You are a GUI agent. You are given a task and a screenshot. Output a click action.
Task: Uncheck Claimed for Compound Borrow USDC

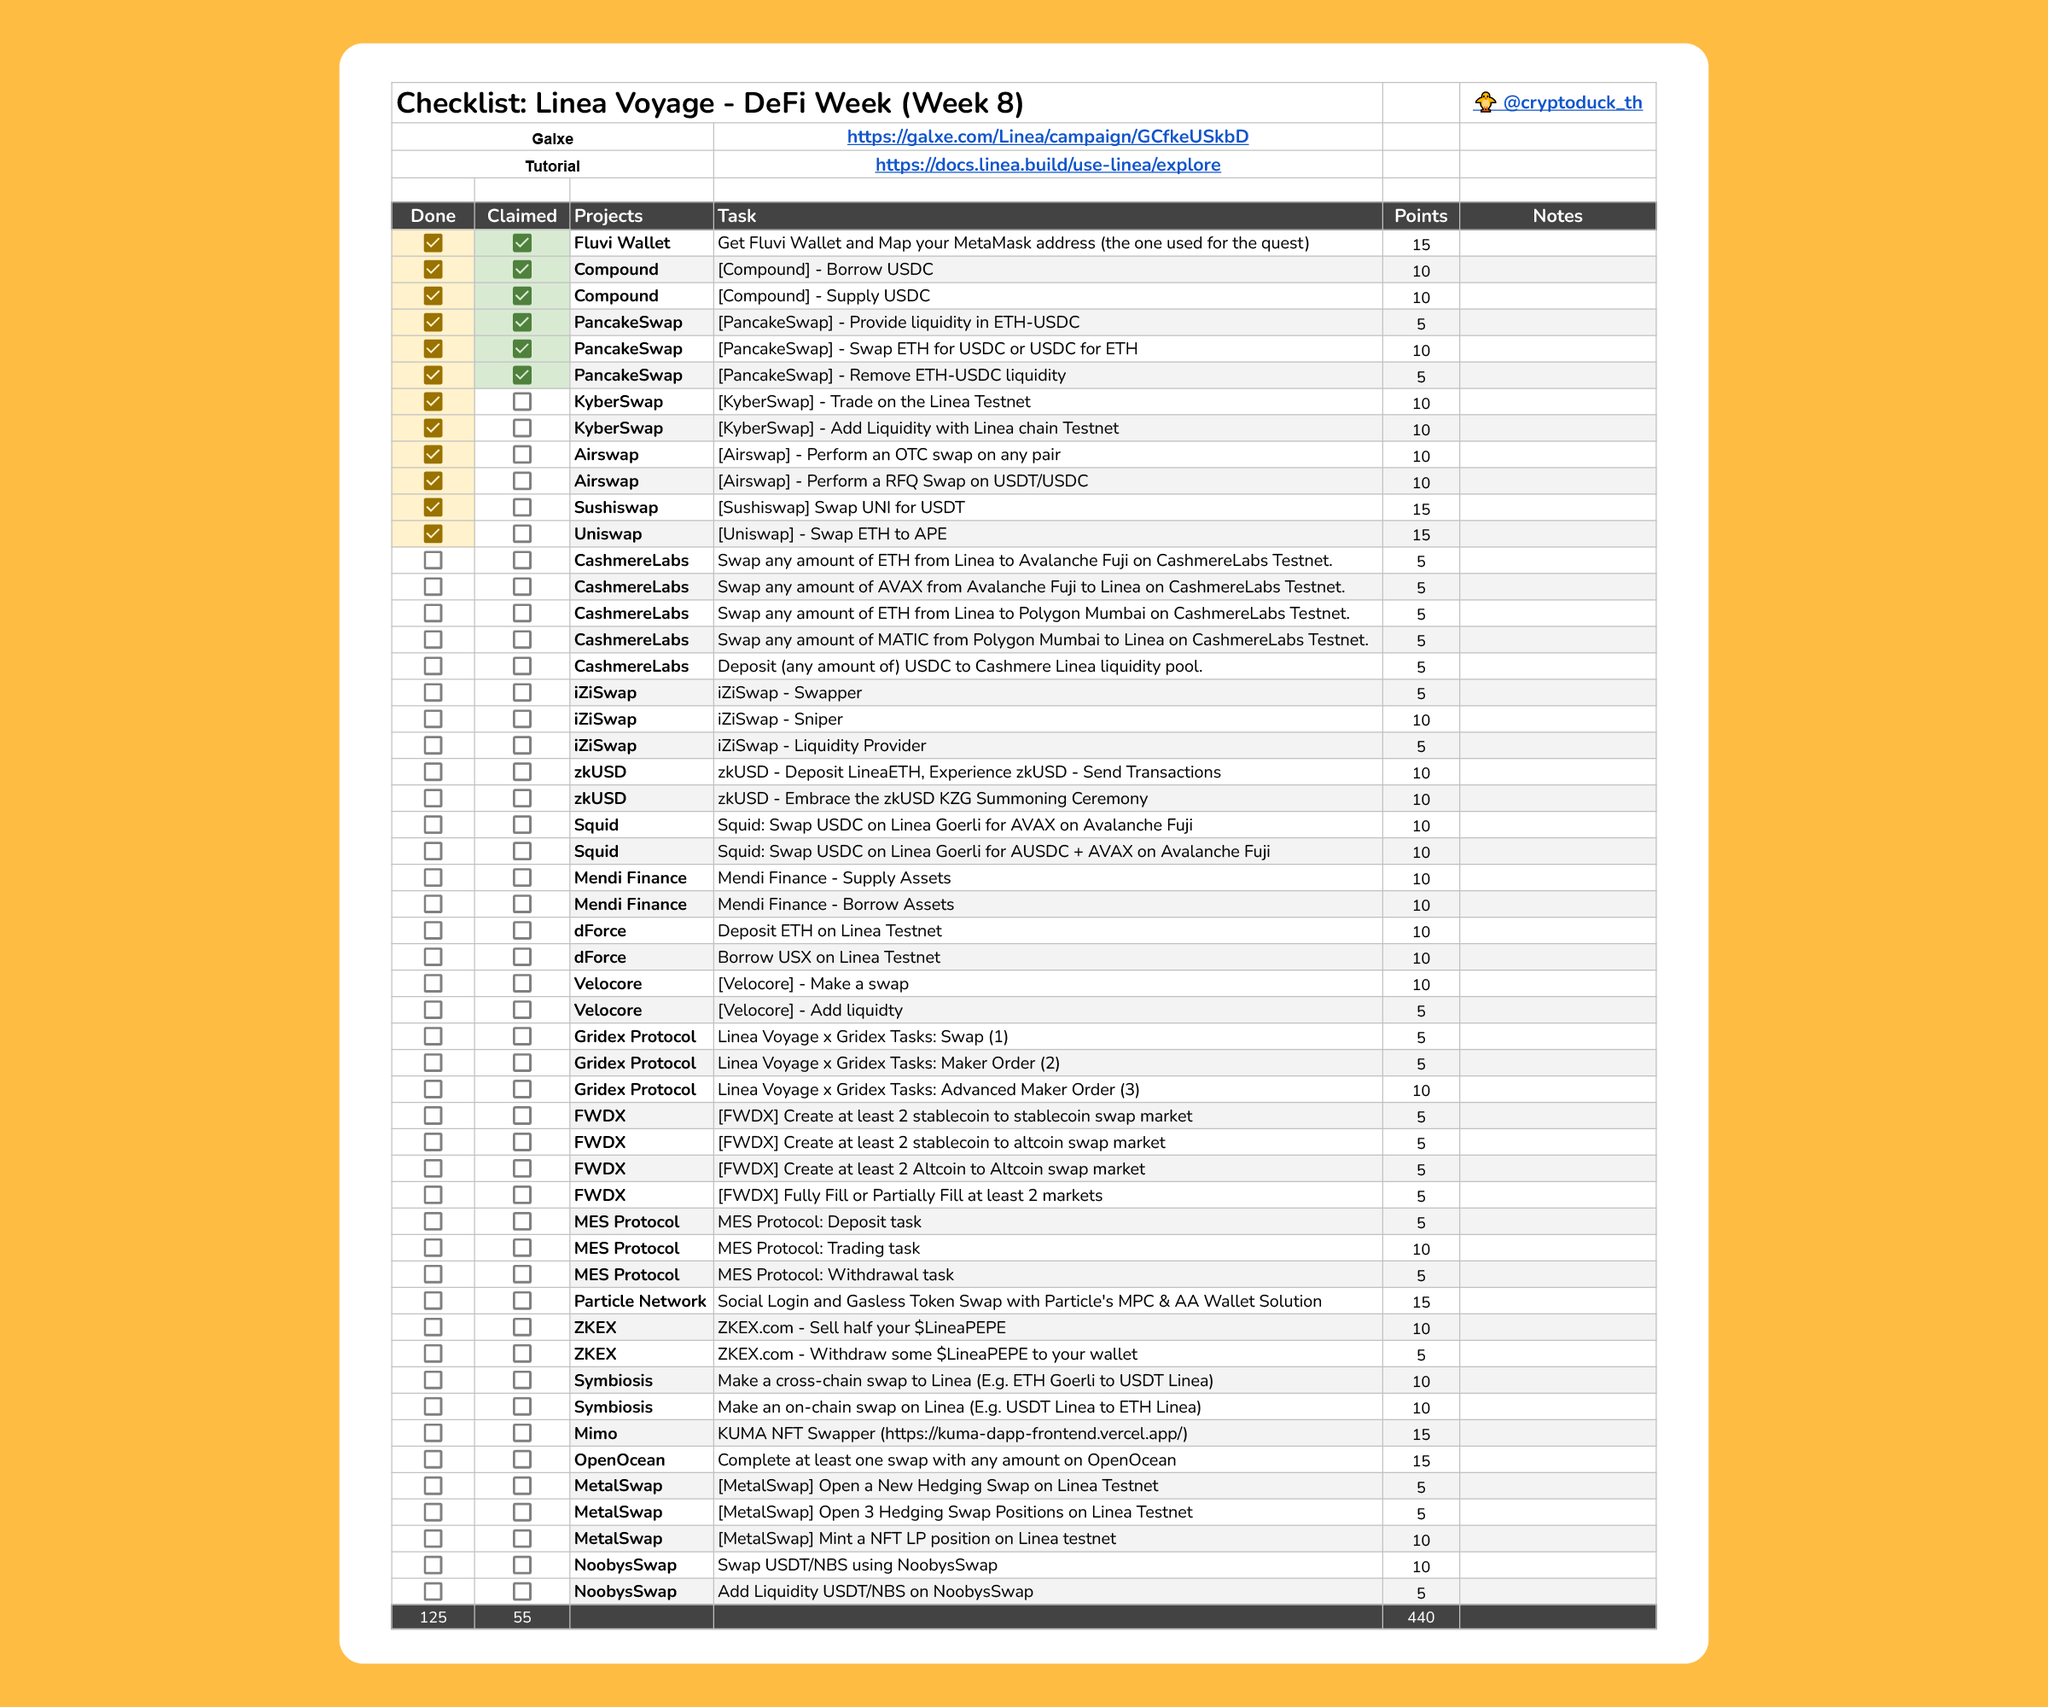[x=522, y=270]
